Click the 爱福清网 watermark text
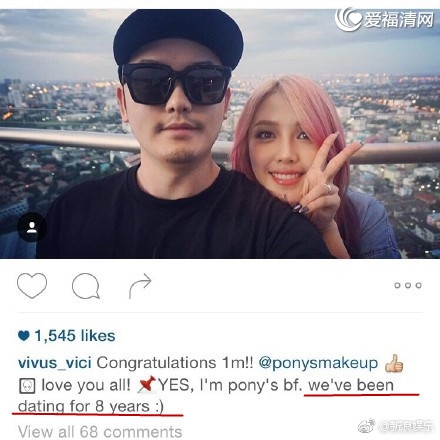440x440 pixels. 399,20
